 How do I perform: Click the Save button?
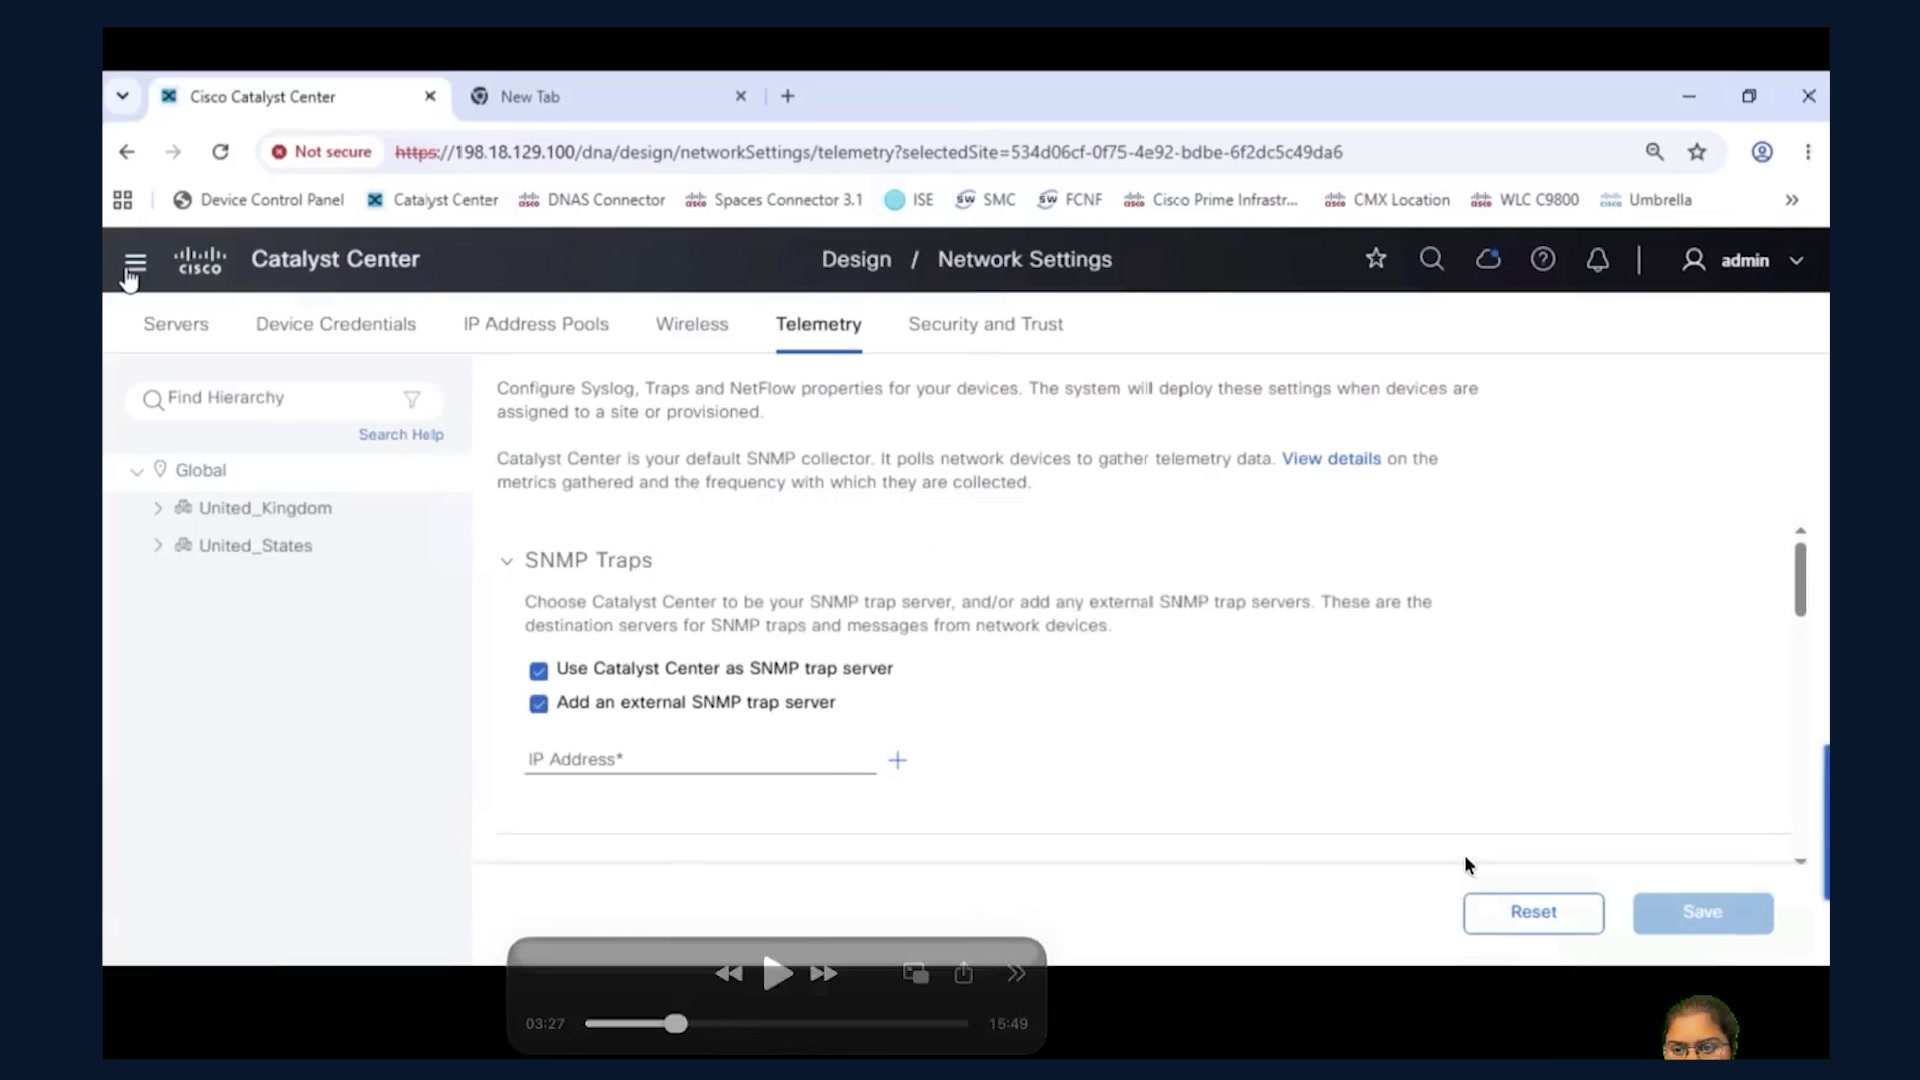point(1703,913)
